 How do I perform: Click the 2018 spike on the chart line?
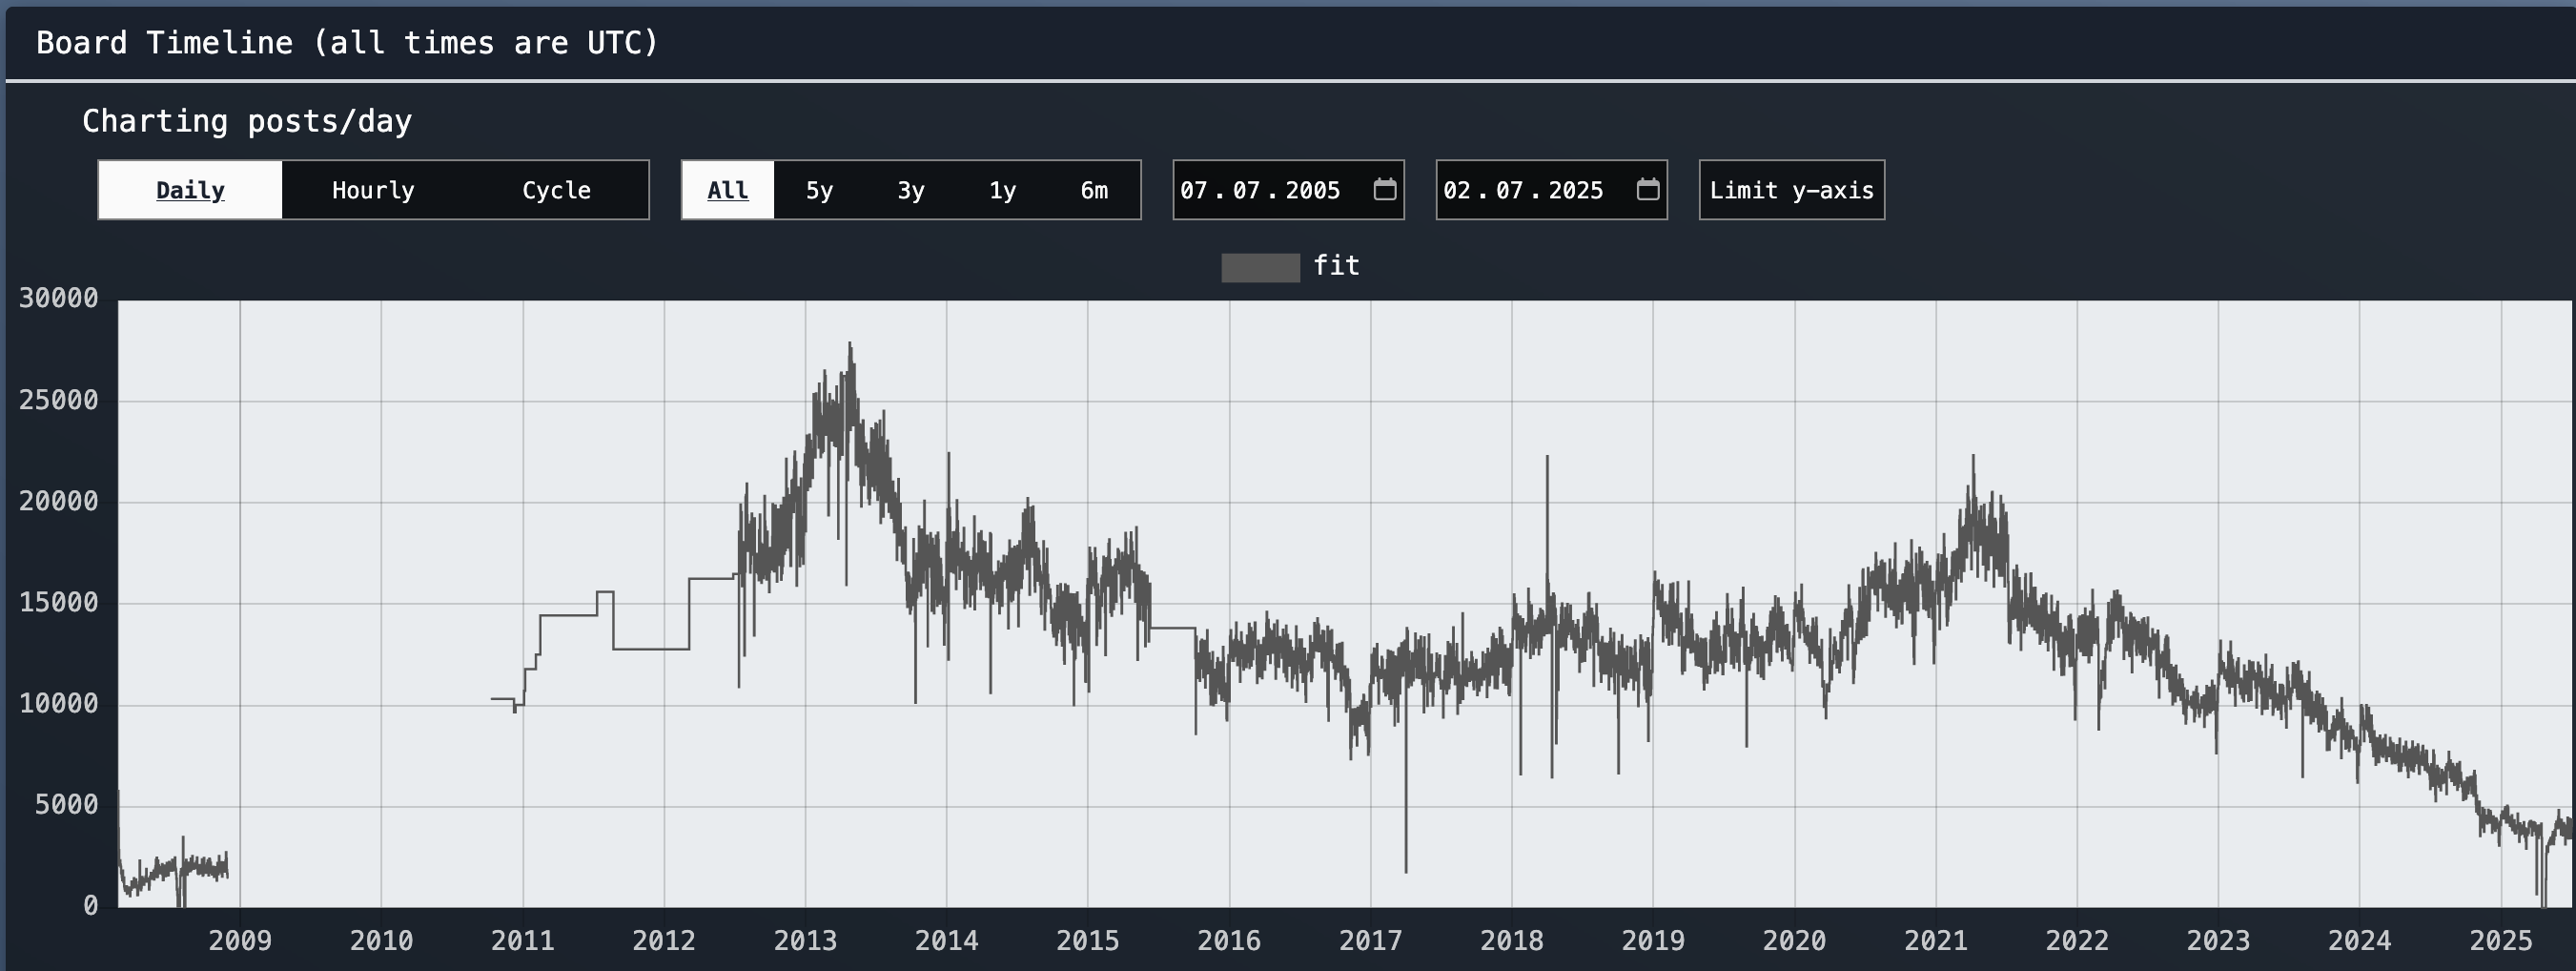1547,458
